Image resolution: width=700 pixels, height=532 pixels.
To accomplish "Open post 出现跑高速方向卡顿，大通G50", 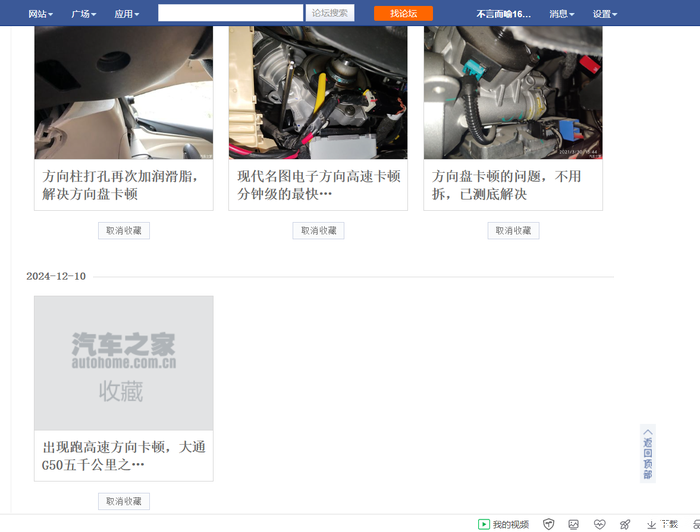I will [124, 456].
